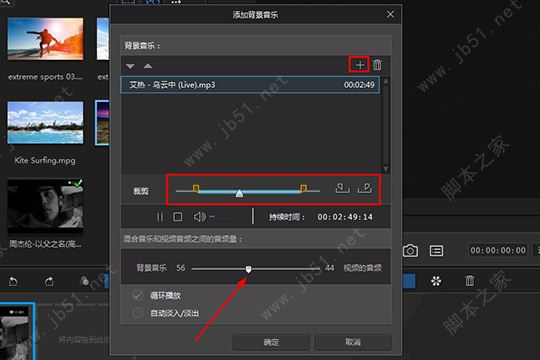Click the duration timecode 00:02:49:14

(x=345, y=217)
